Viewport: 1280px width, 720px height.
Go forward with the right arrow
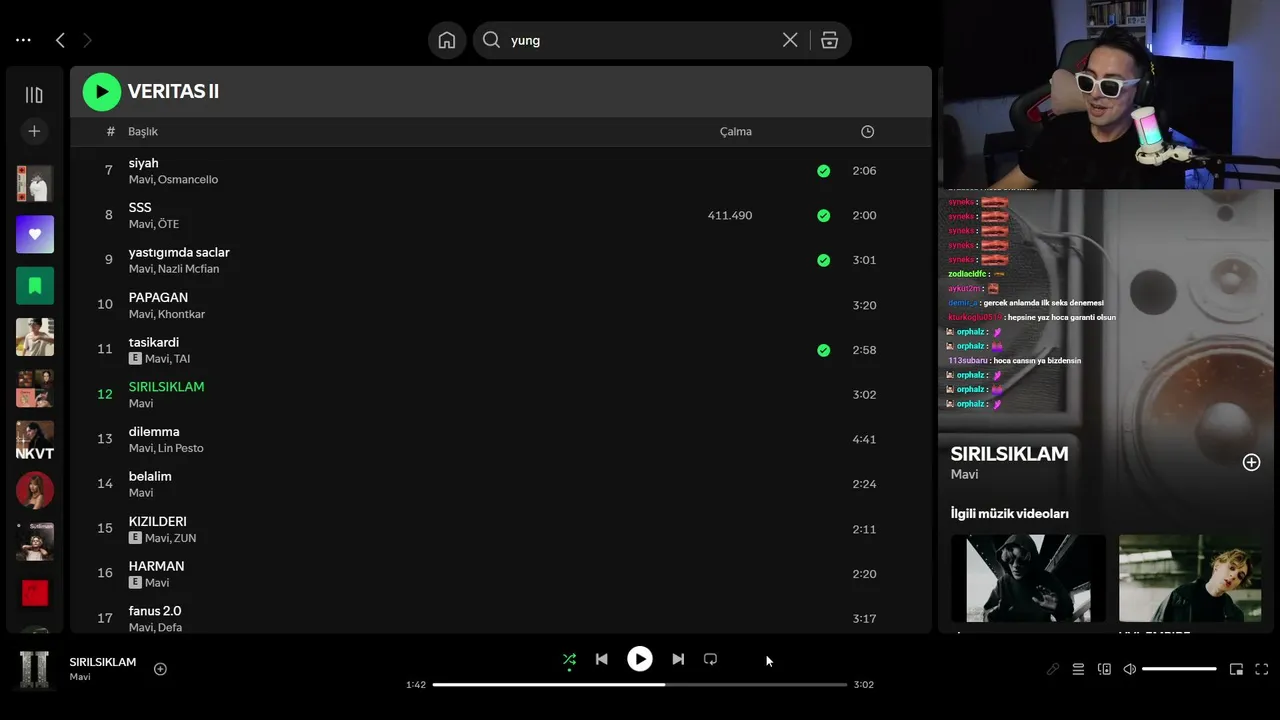tap(87, 40)
